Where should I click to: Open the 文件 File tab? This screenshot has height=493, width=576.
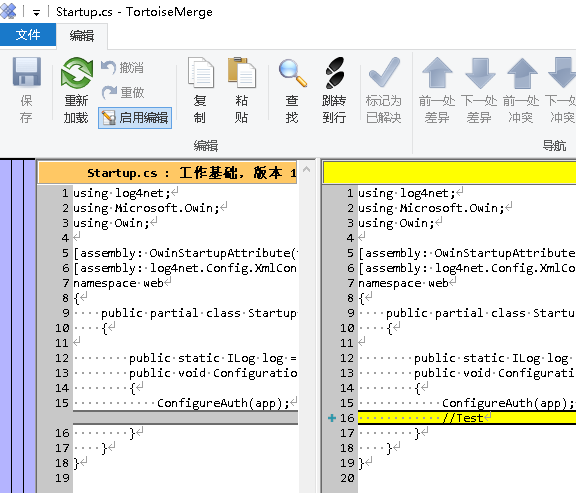tap(28, 35)
